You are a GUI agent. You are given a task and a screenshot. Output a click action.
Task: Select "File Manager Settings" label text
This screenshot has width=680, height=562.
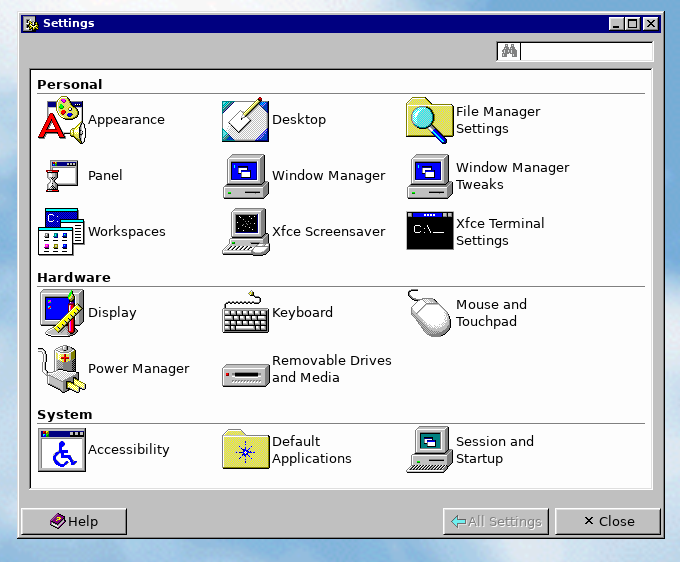pyautogui.click(x=498, y=120)
